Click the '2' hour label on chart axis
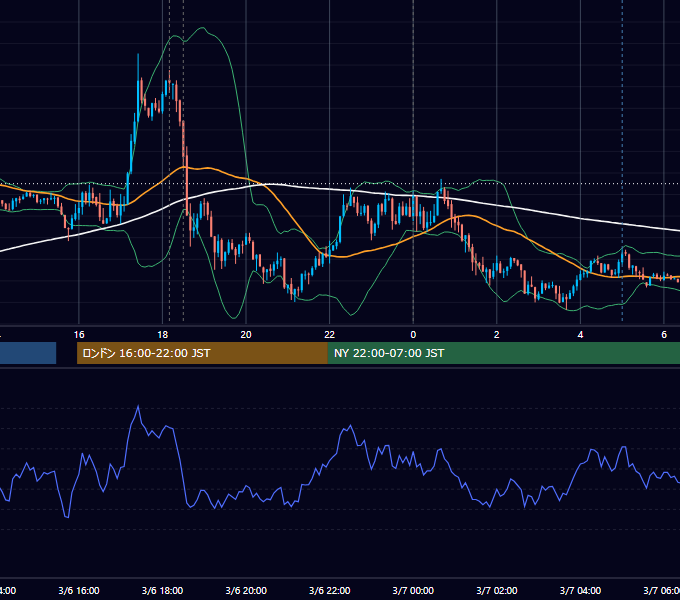Screen dimensions: 680x600 coord(497,335)
